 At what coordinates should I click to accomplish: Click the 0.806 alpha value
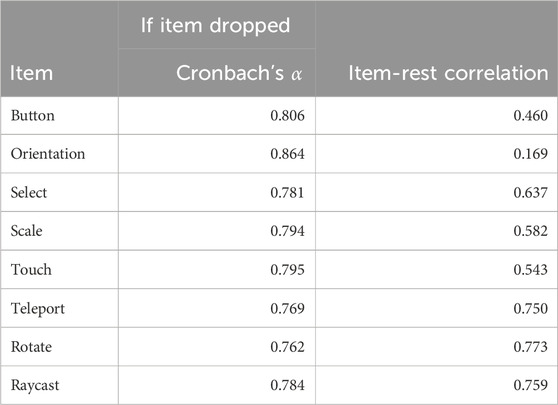[288, 115]
